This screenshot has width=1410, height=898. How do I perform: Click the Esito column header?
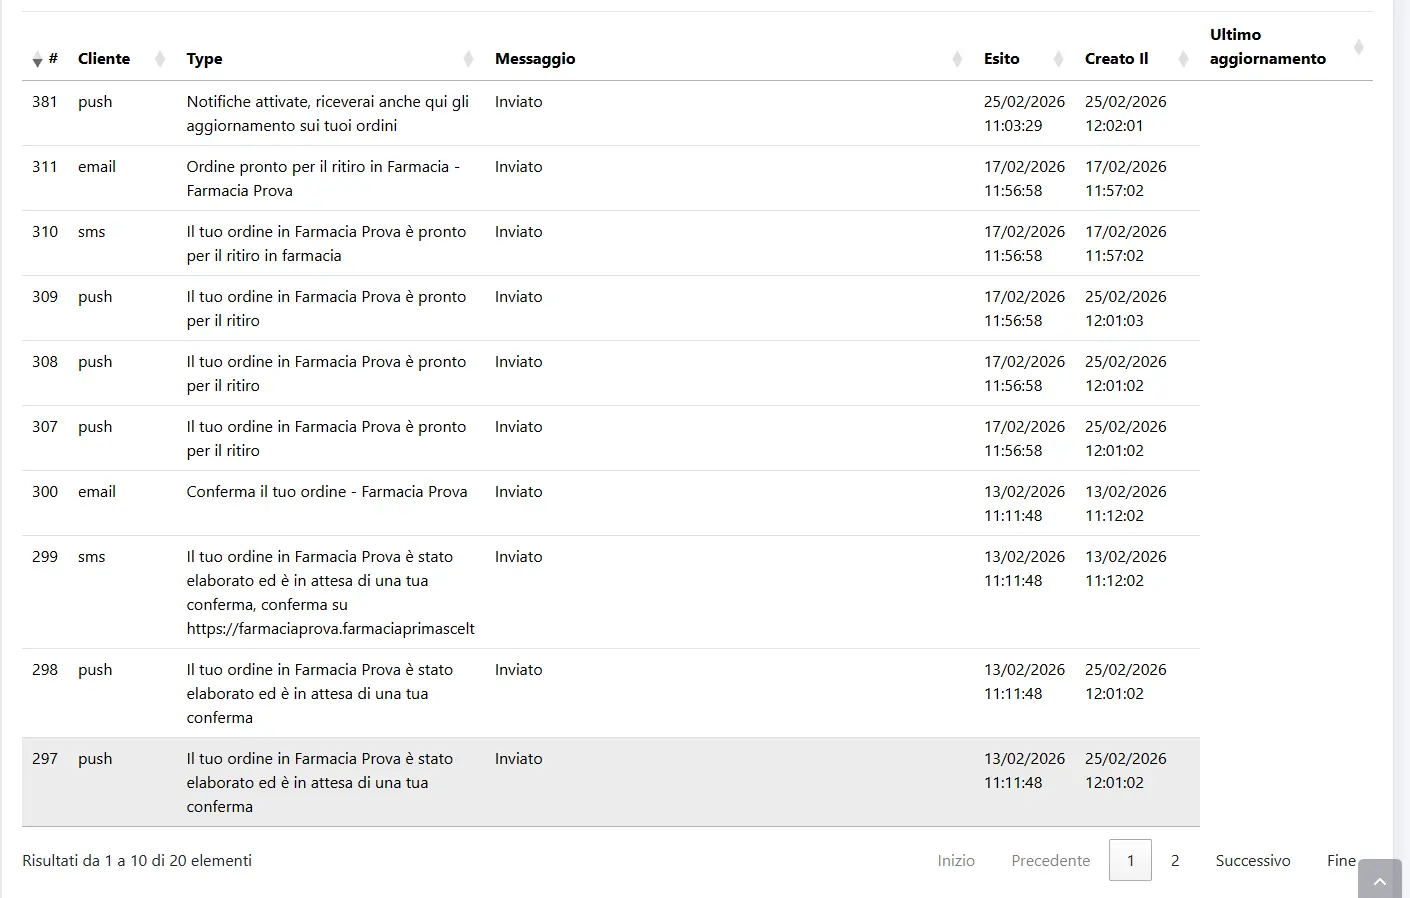tap(1001, 59)
